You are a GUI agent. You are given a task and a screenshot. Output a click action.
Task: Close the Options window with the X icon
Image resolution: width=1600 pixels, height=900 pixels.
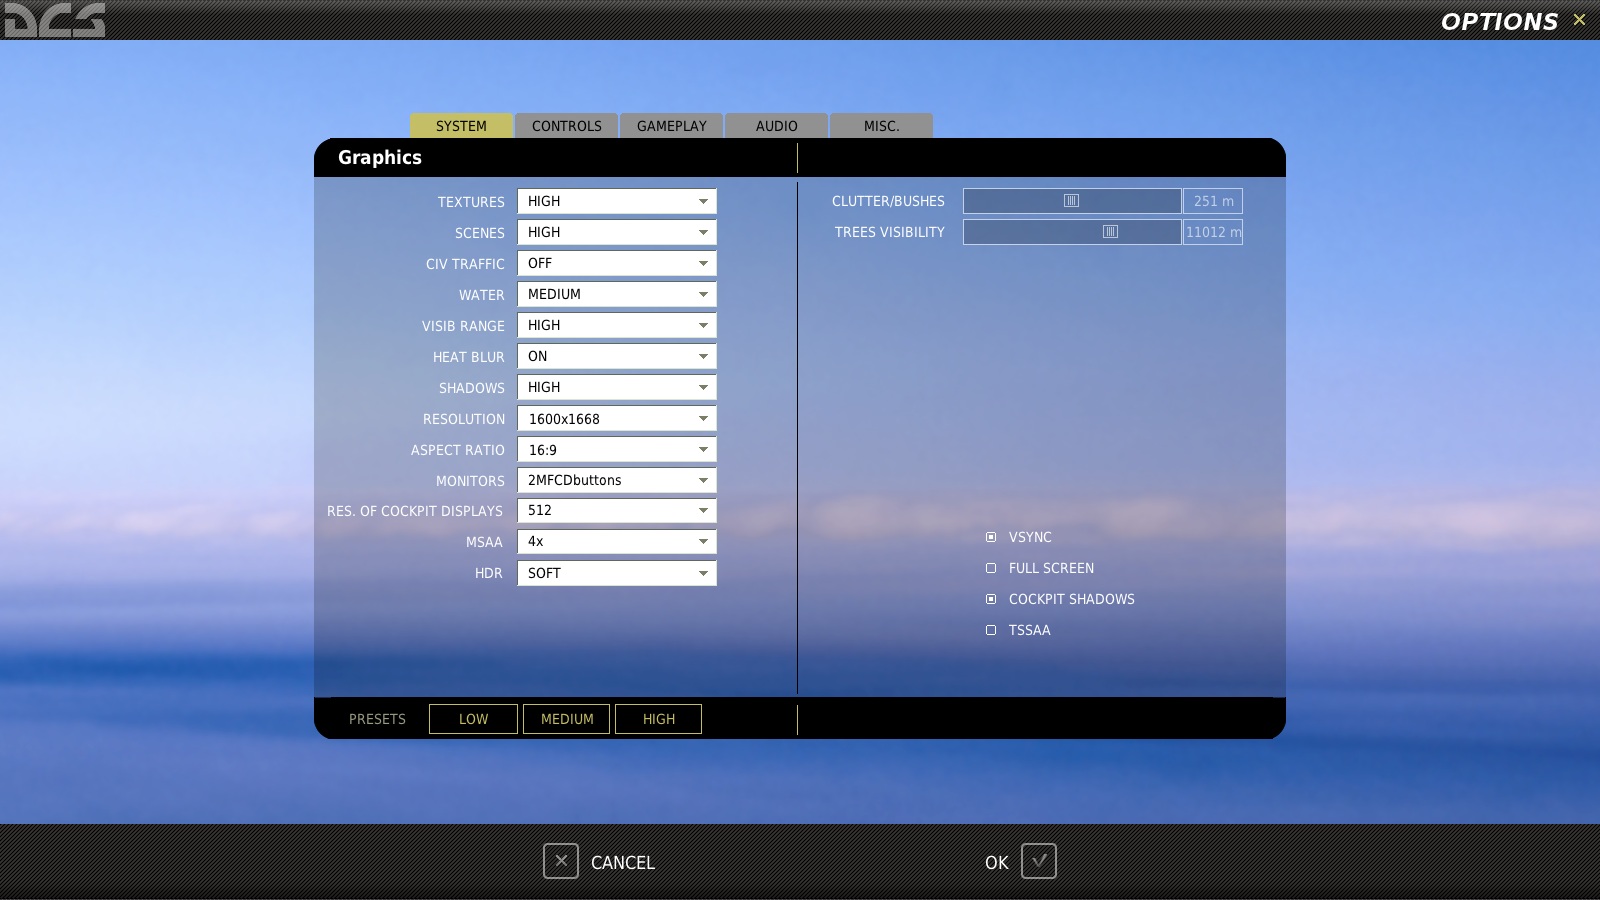click(1579, 20)
